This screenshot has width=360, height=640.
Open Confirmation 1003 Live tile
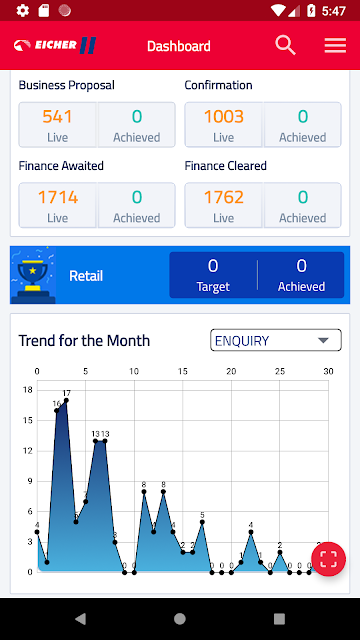click(x=224, y=124)
